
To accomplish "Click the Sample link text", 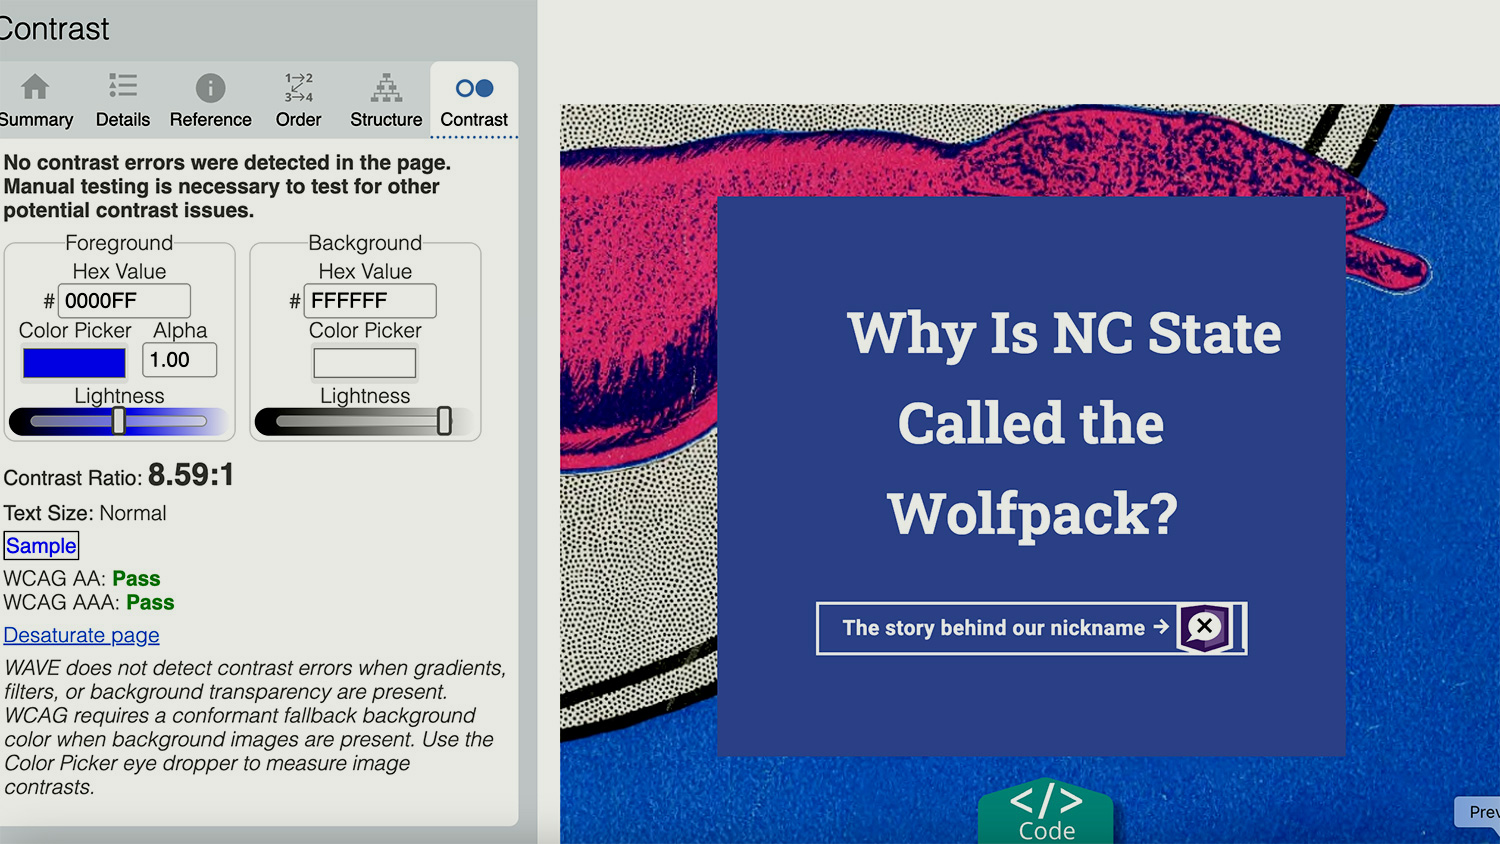I will tap(41, 546).
